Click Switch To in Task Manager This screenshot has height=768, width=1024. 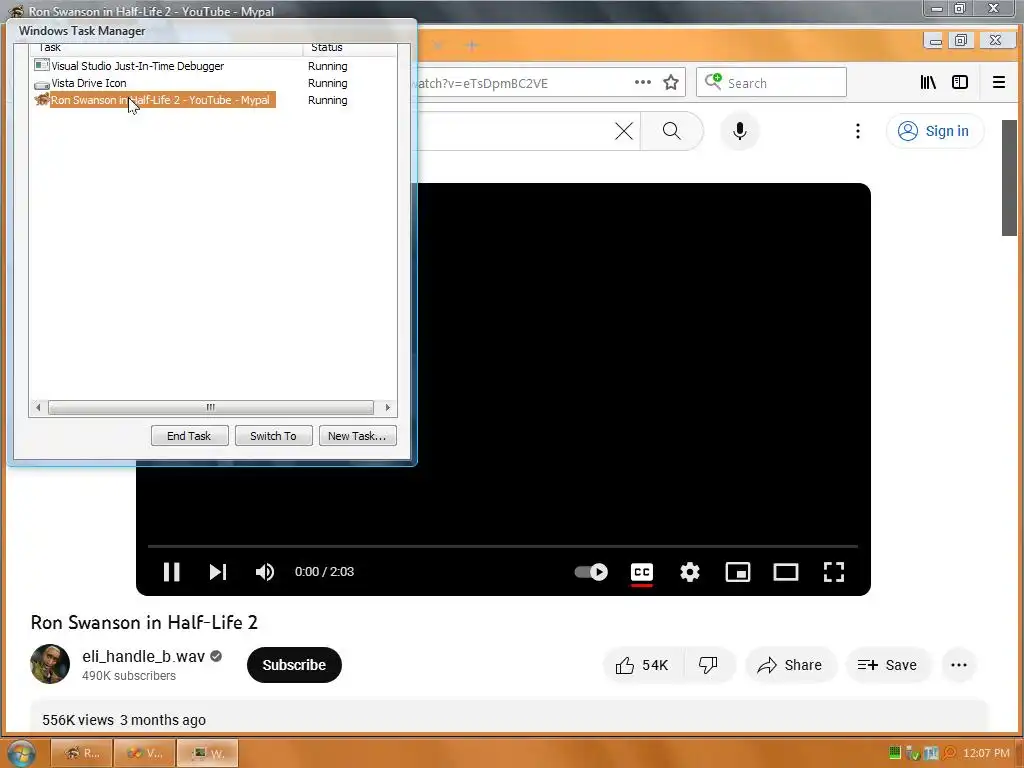273,436
